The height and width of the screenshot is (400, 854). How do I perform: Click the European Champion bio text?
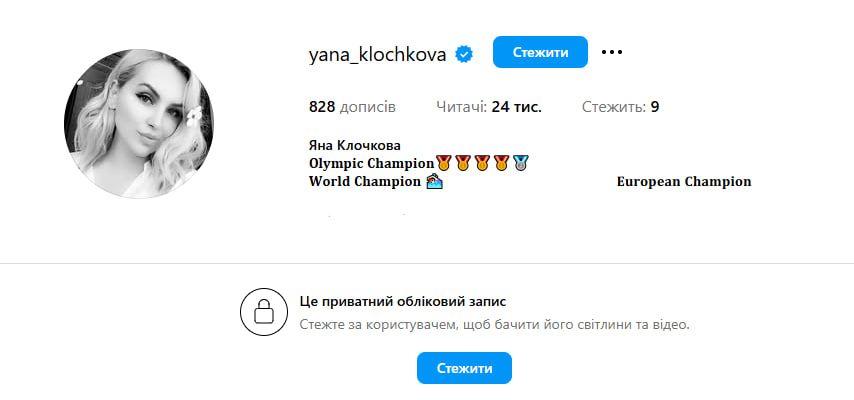(x=684, y=181)
